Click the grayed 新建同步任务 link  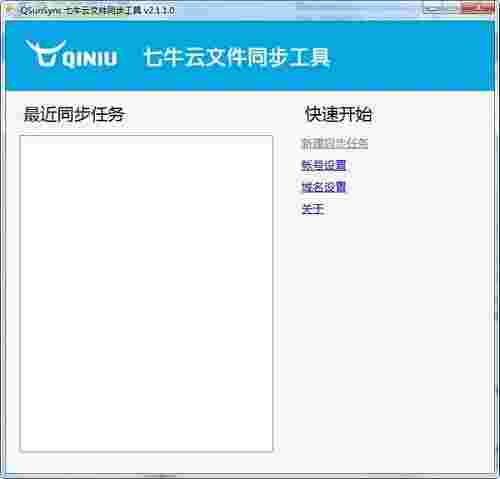pyautogui.click(x=334, y=144)
